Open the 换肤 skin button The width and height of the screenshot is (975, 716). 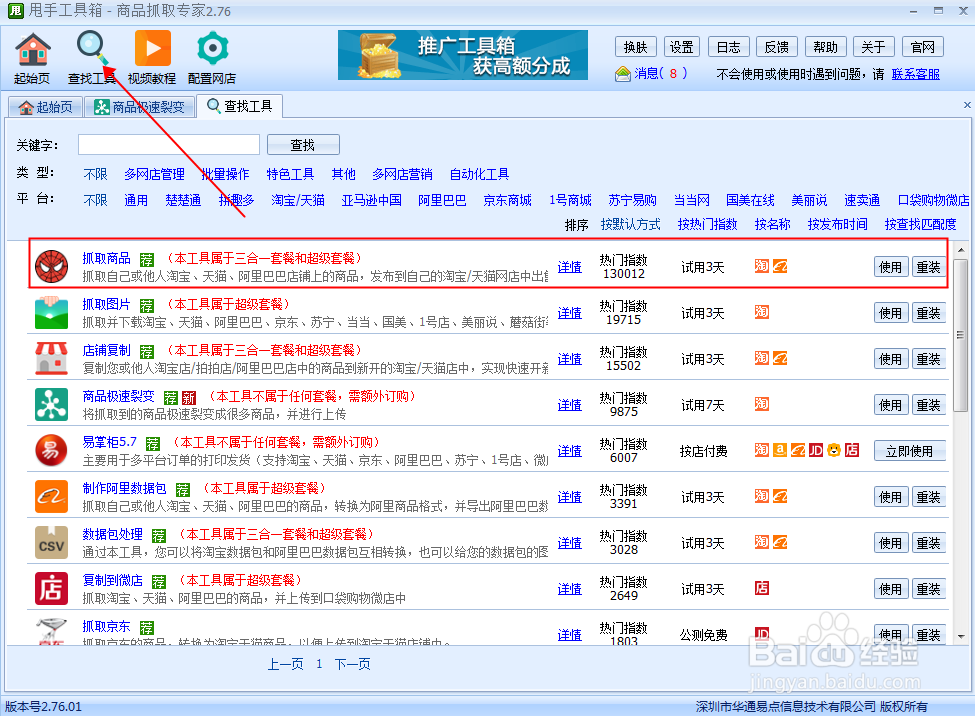(635, 47)
